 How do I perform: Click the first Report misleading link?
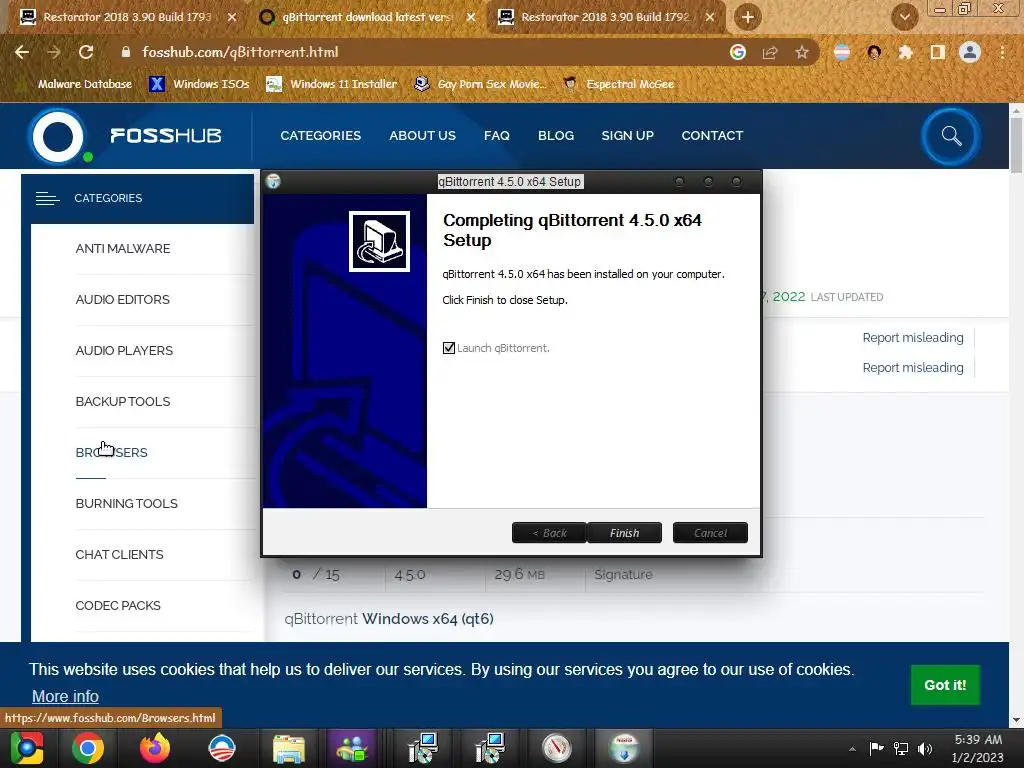(x=913, y=338)
